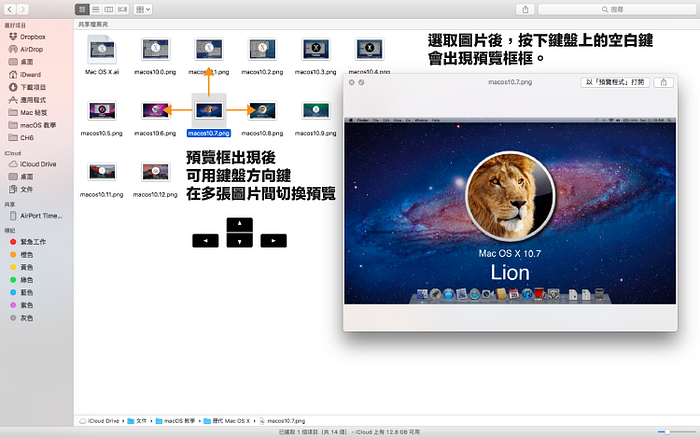
Task: Click 文件 in the path bar
Action: [137, 421]
